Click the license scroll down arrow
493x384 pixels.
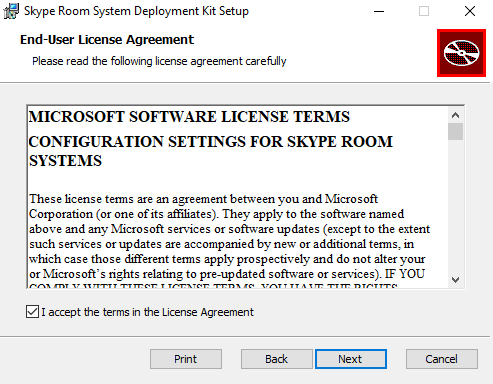click(455, 279)
